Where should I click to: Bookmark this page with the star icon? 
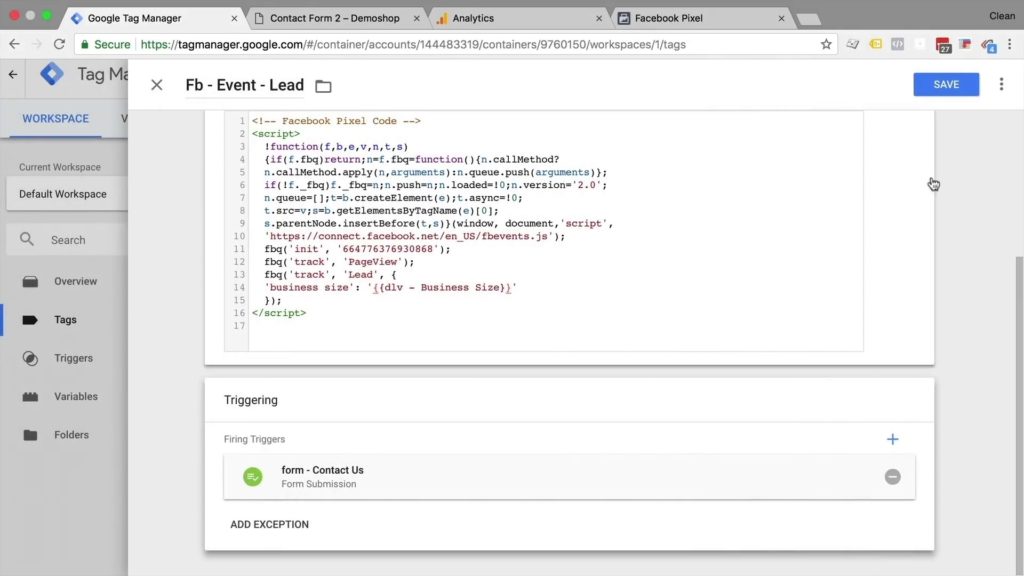[826, 44]
